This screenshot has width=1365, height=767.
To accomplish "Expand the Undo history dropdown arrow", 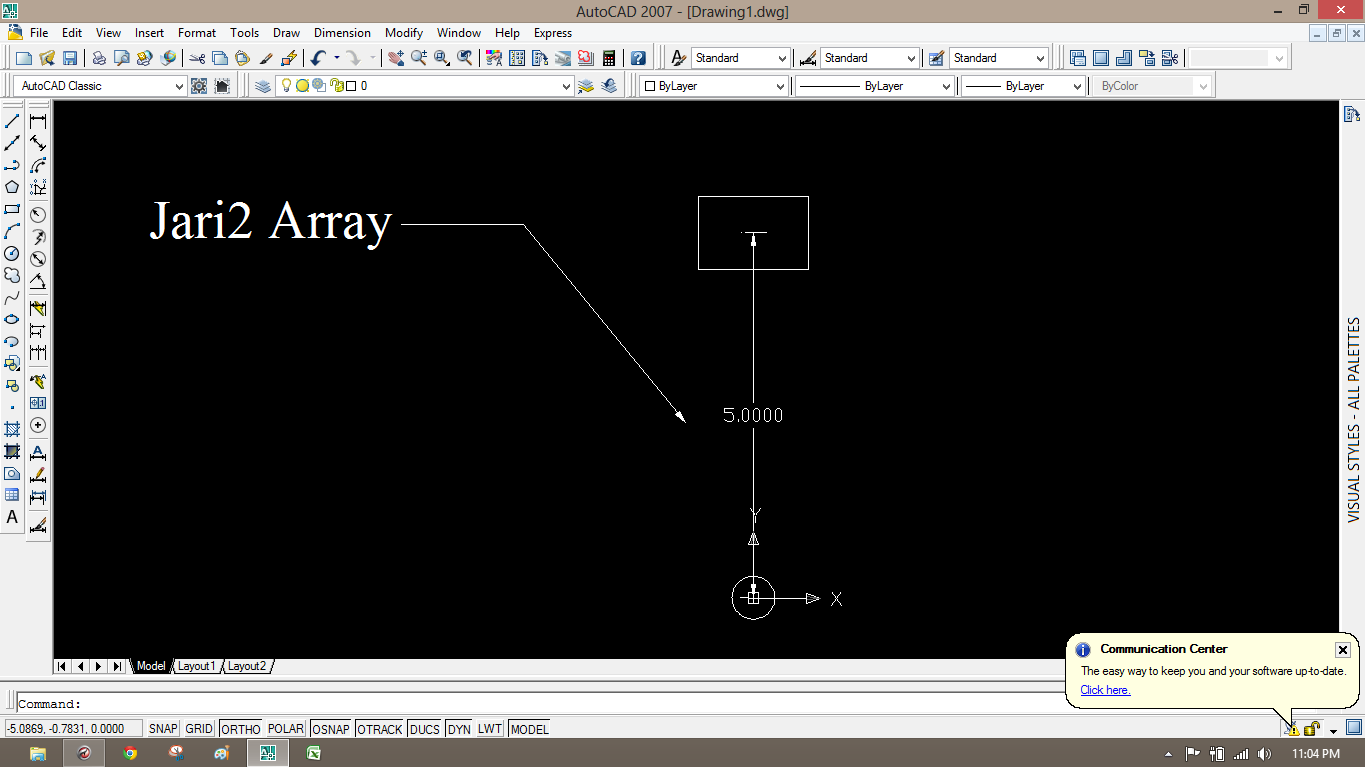I will coord(336,58).
